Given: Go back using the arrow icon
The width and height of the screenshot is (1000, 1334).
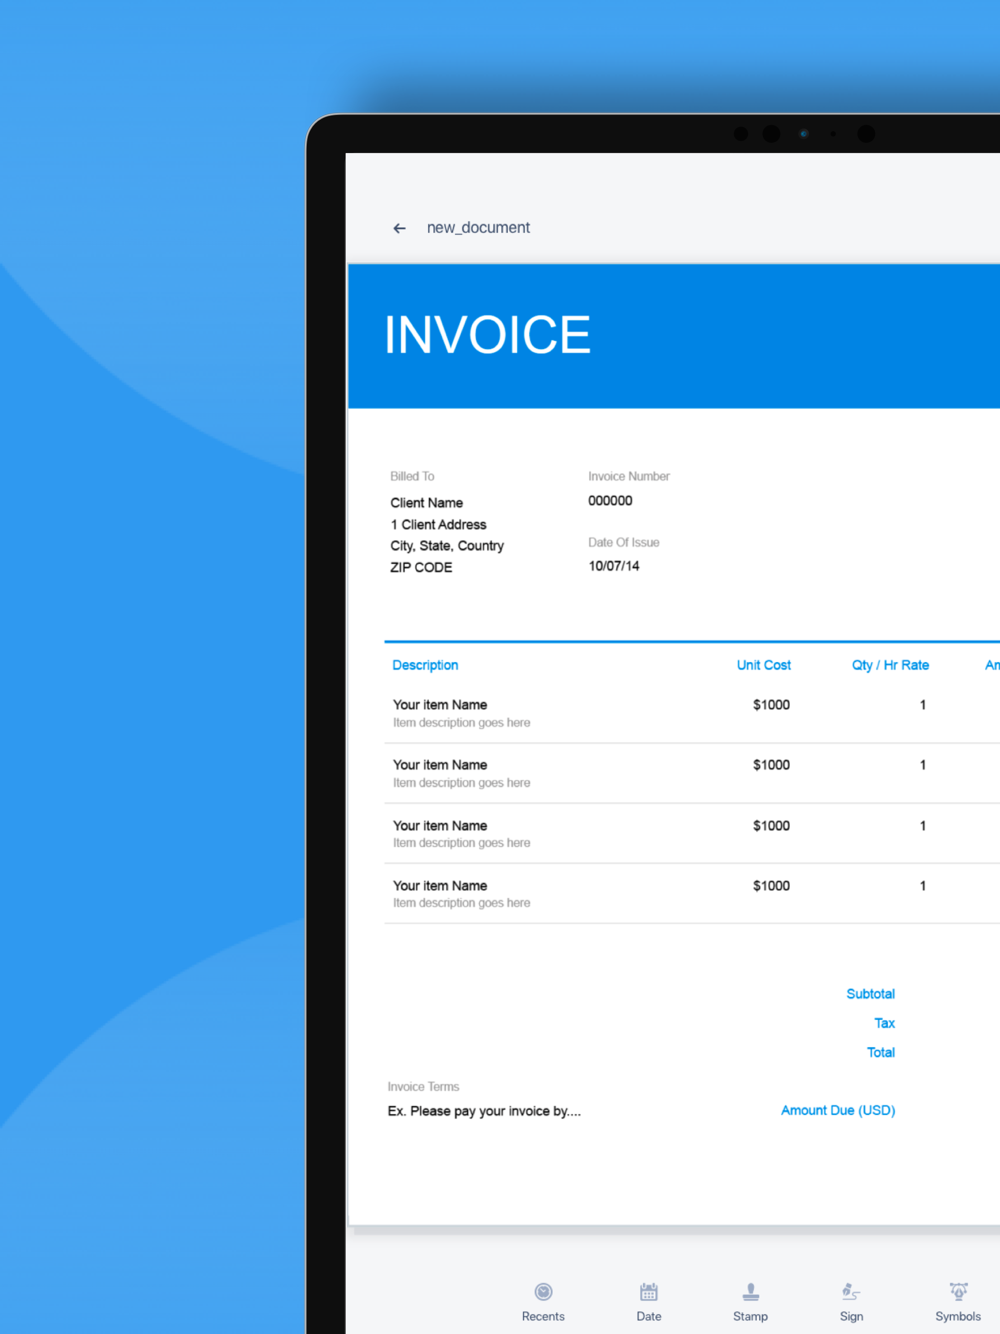Looking at the screenshot, I should [399, 228].
